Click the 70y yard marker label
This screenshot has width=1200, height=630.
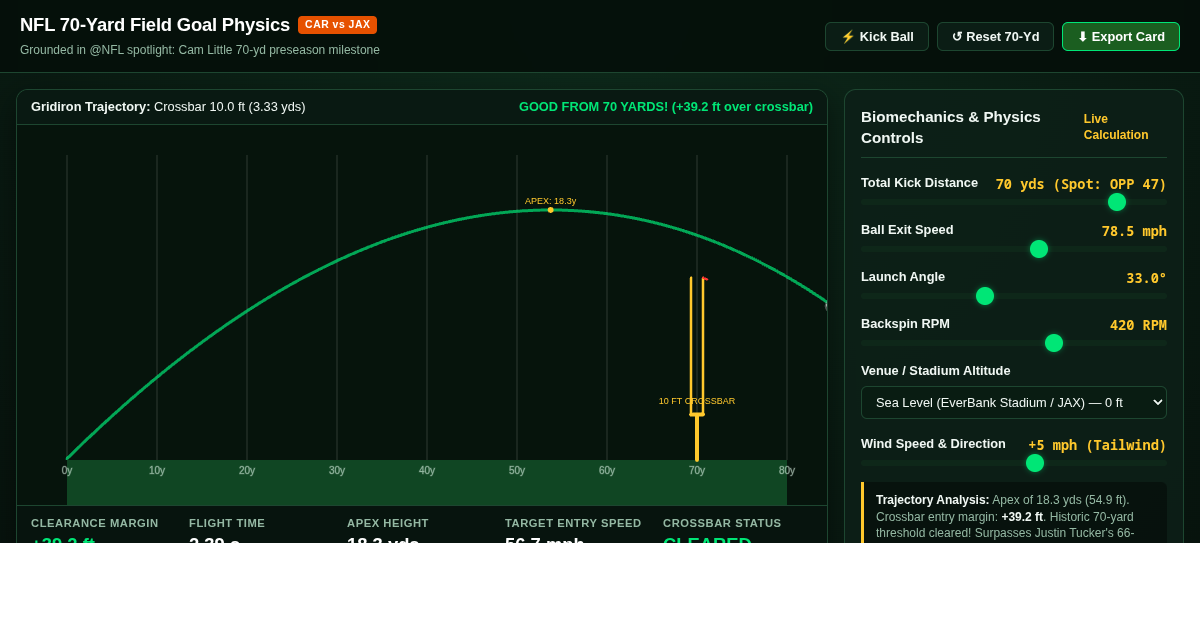697,470
